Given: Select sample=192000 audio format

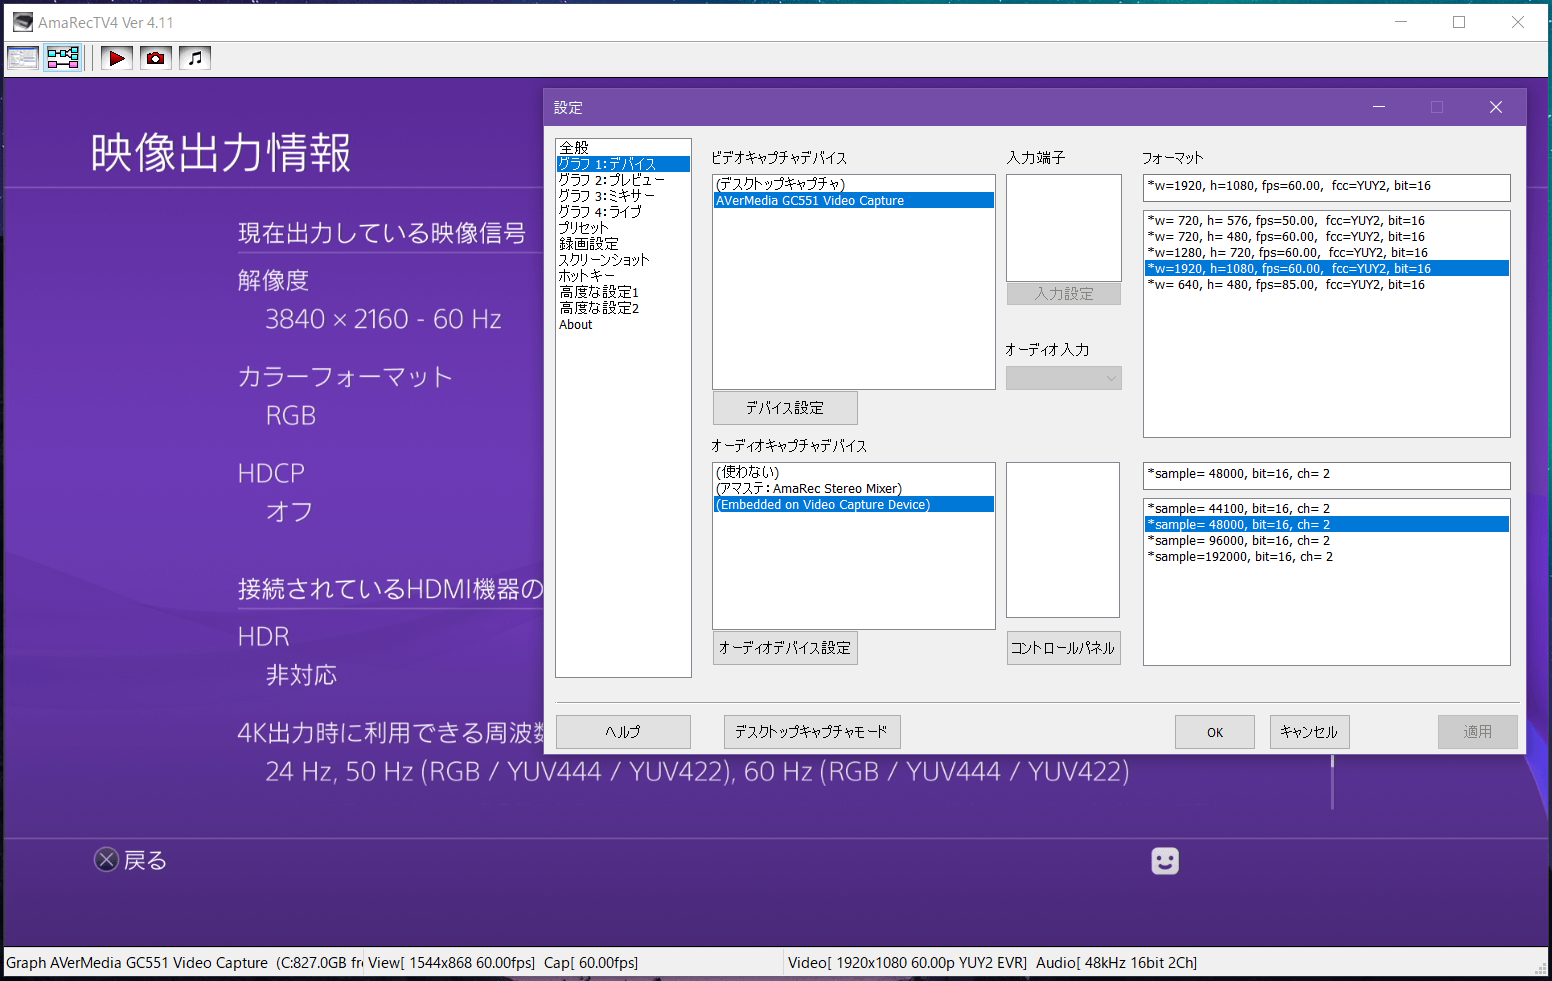Looking at the screenshot, I should (1326, 557).
